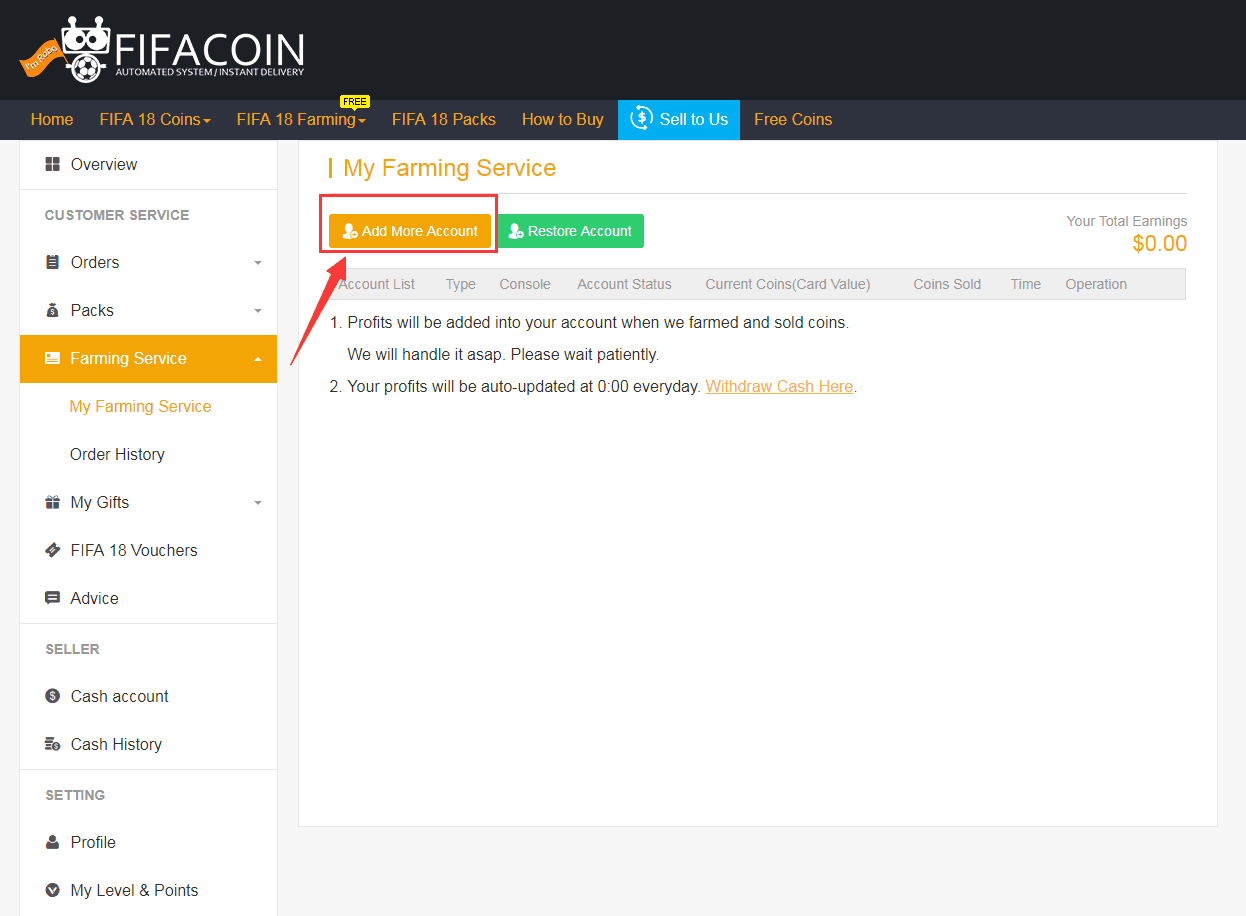Click the FIFACOIN robot logo
Screen dimensions: 1246x916
[161, 49]
